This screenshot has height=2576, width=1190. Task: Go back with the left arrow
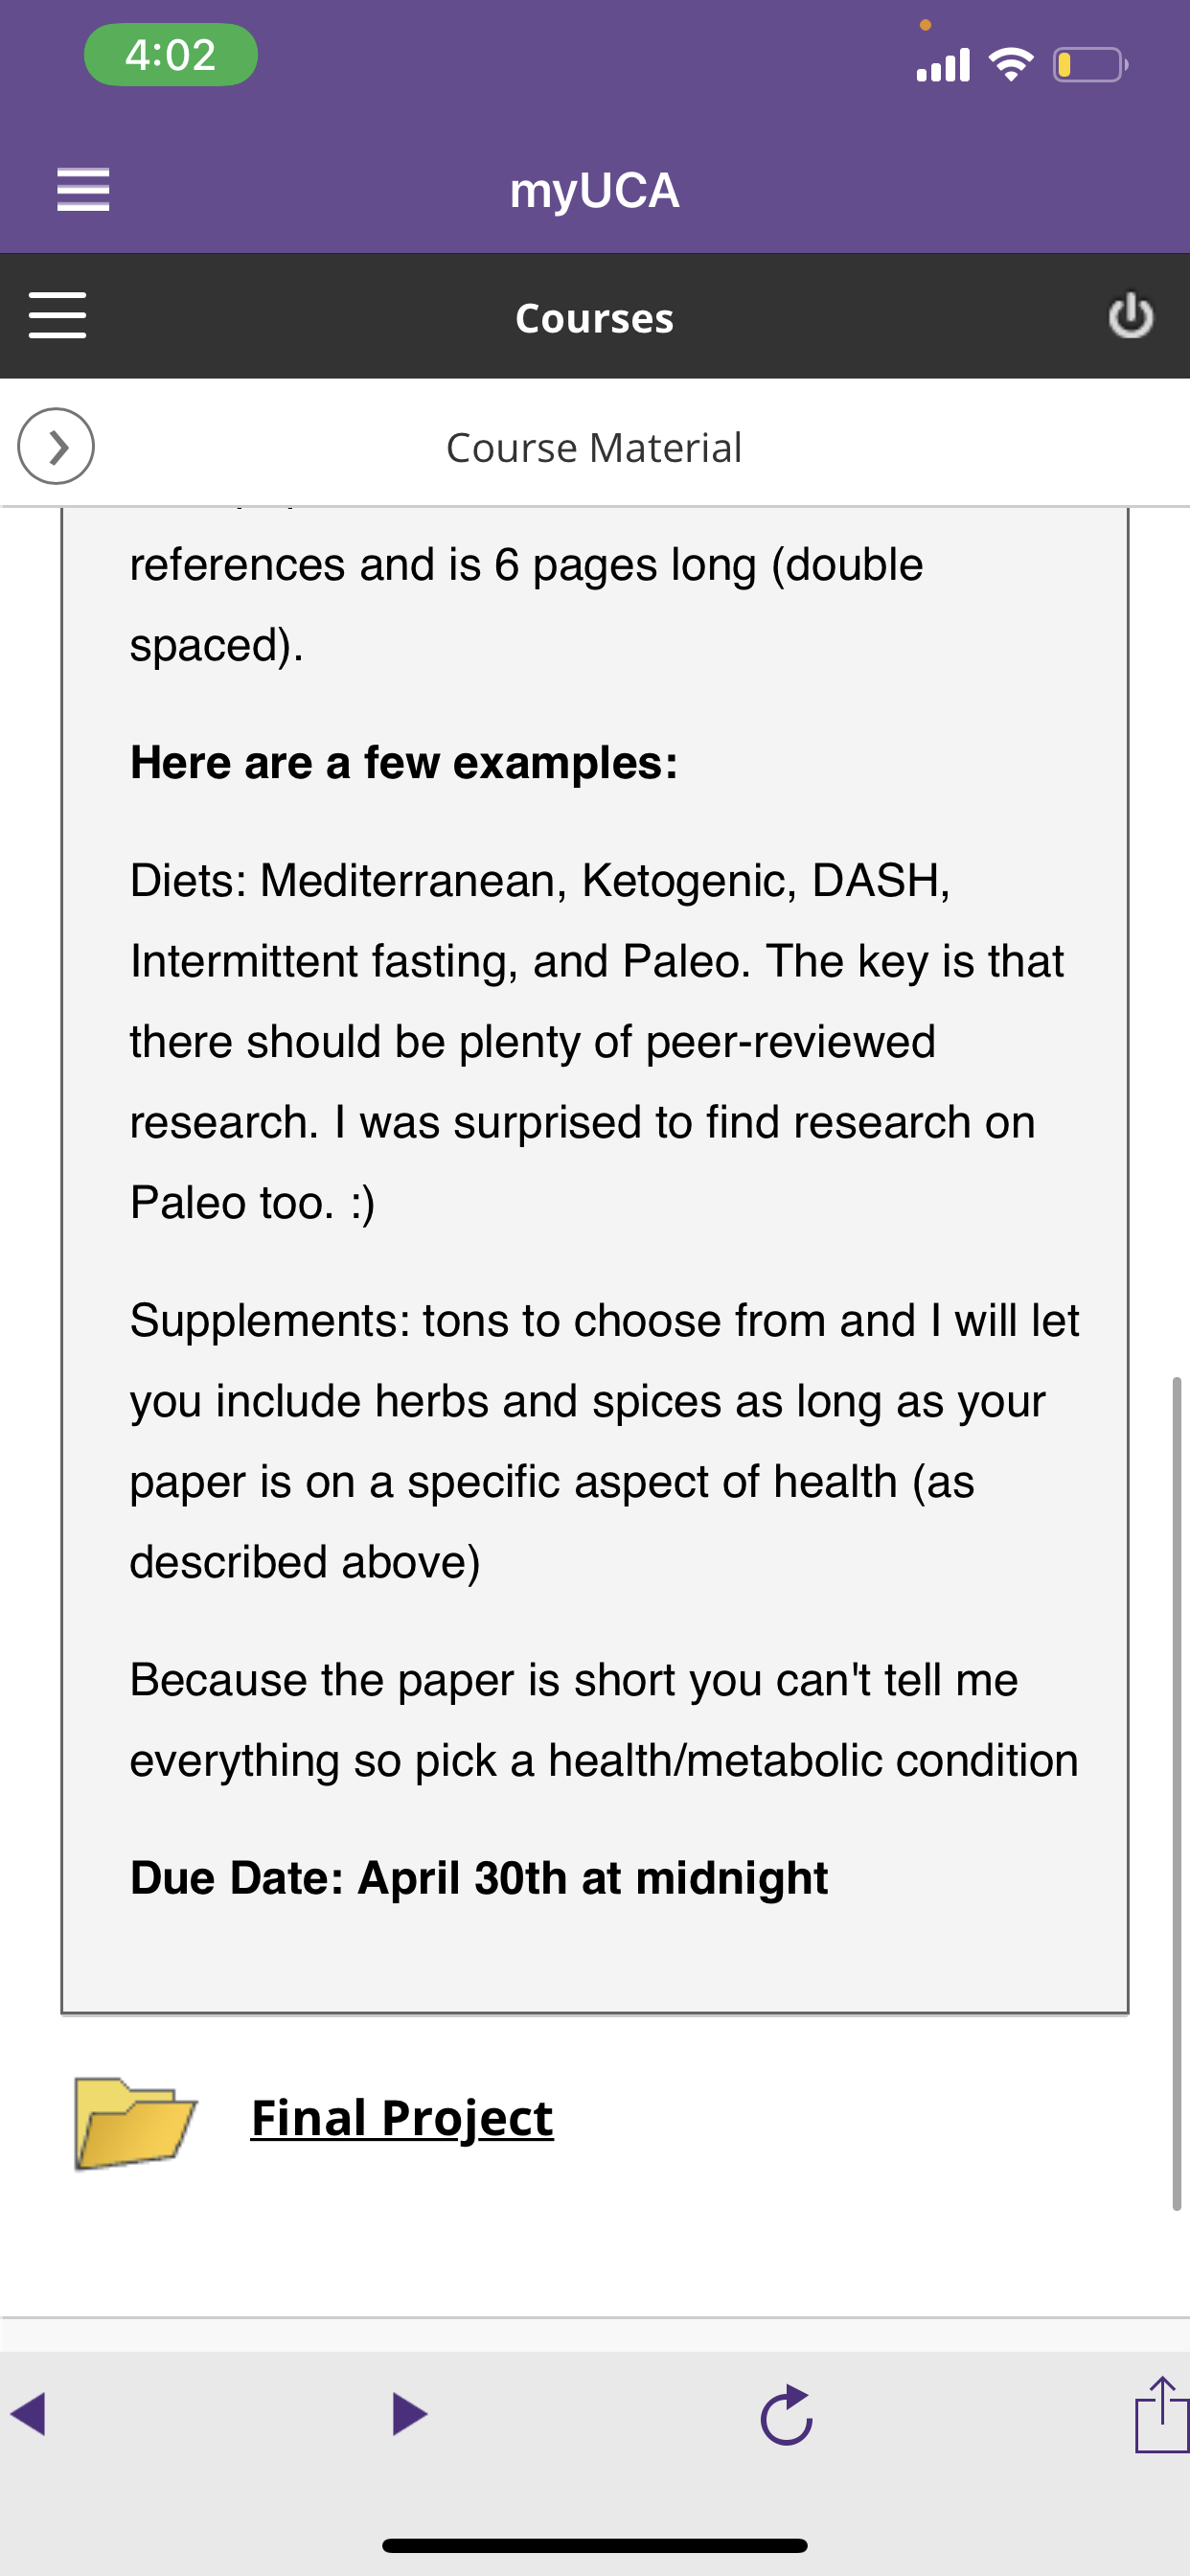click(x=28, y=2414)
